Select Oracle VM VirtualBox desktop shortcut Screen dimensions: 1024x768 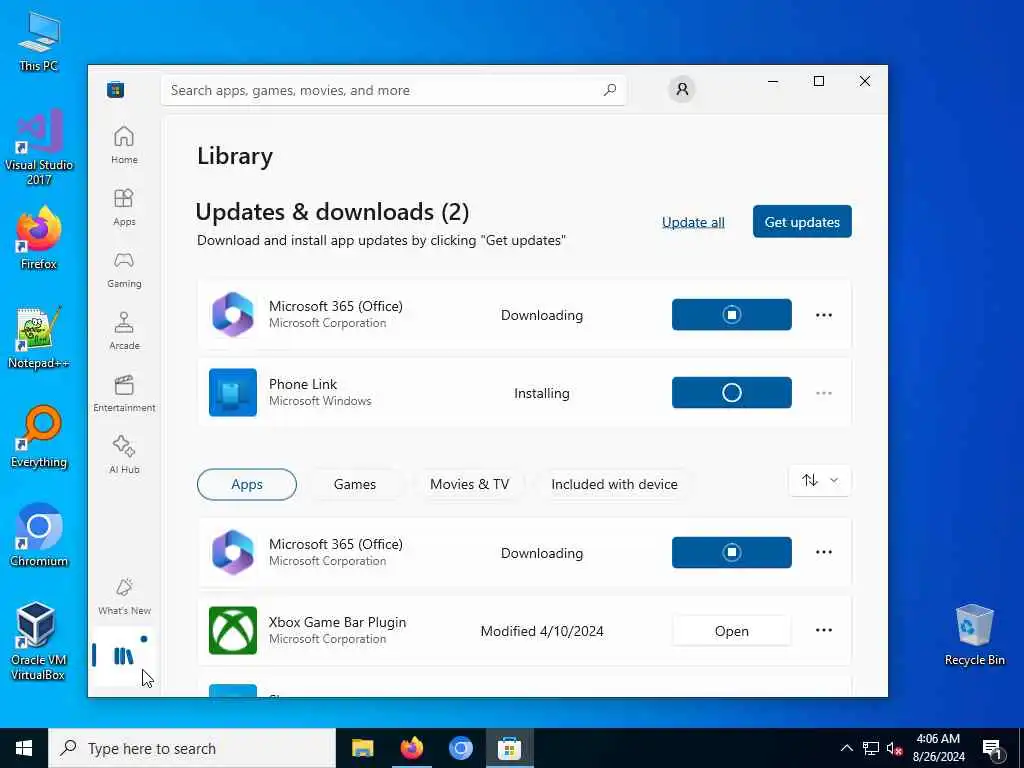[x=37, y=641]
